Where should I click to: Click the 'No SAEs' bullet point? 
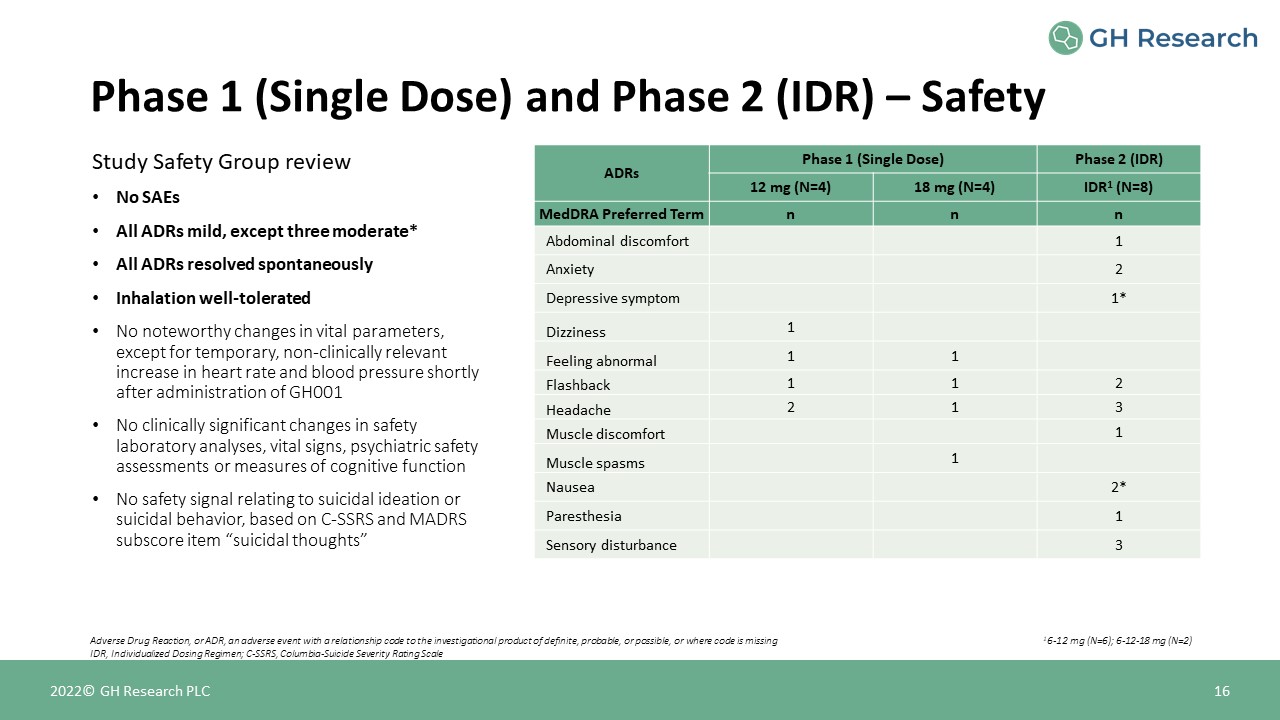coord(148,198)
